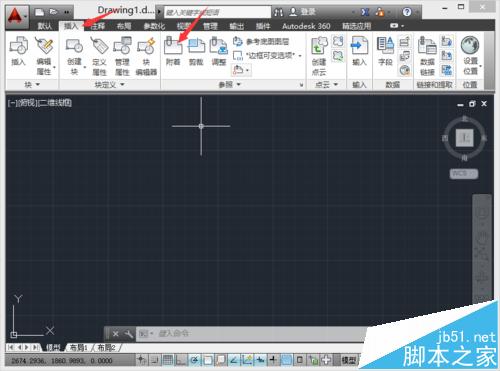
Task: Click the coordinates readout in status bar
Action: click(62, 361)
